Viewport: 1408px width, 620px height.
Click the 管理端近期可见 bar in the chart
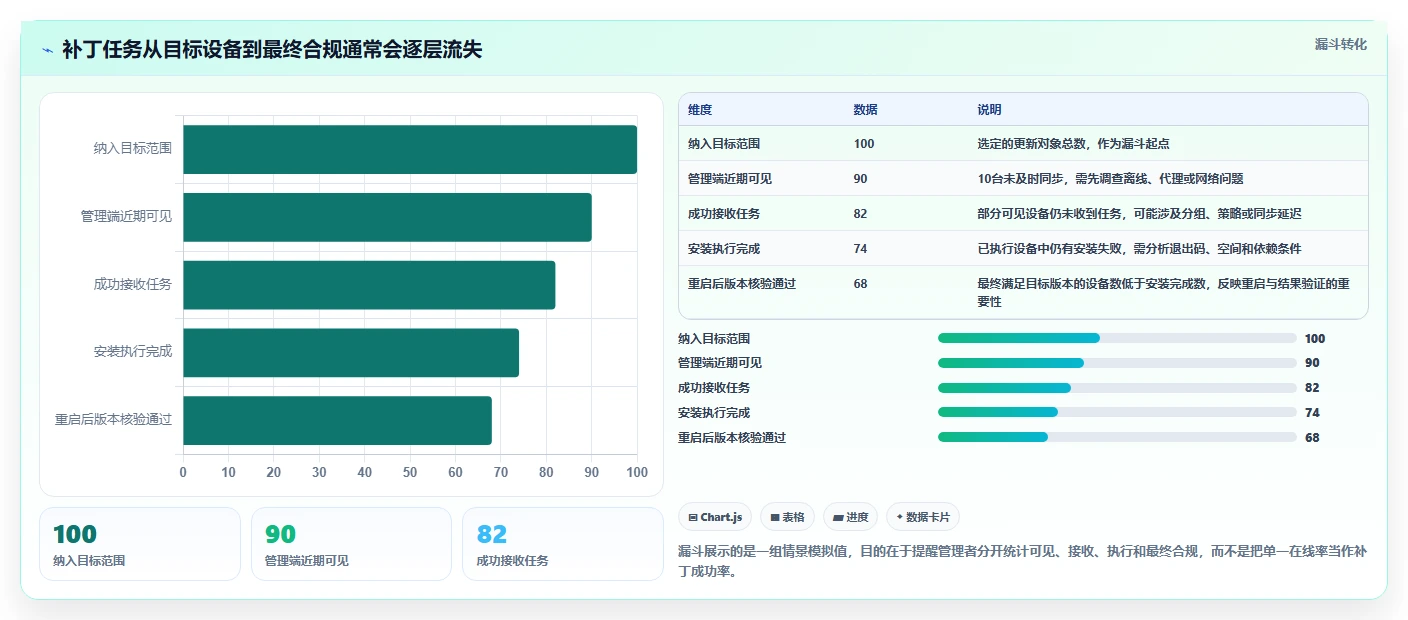point(387,217)
